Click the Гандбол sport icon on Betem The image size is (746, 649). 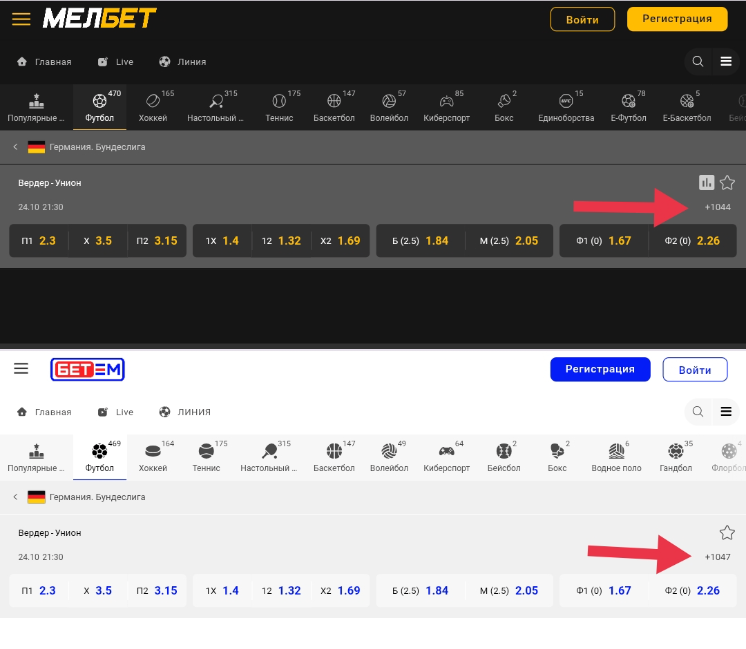(x=676, y=457)
